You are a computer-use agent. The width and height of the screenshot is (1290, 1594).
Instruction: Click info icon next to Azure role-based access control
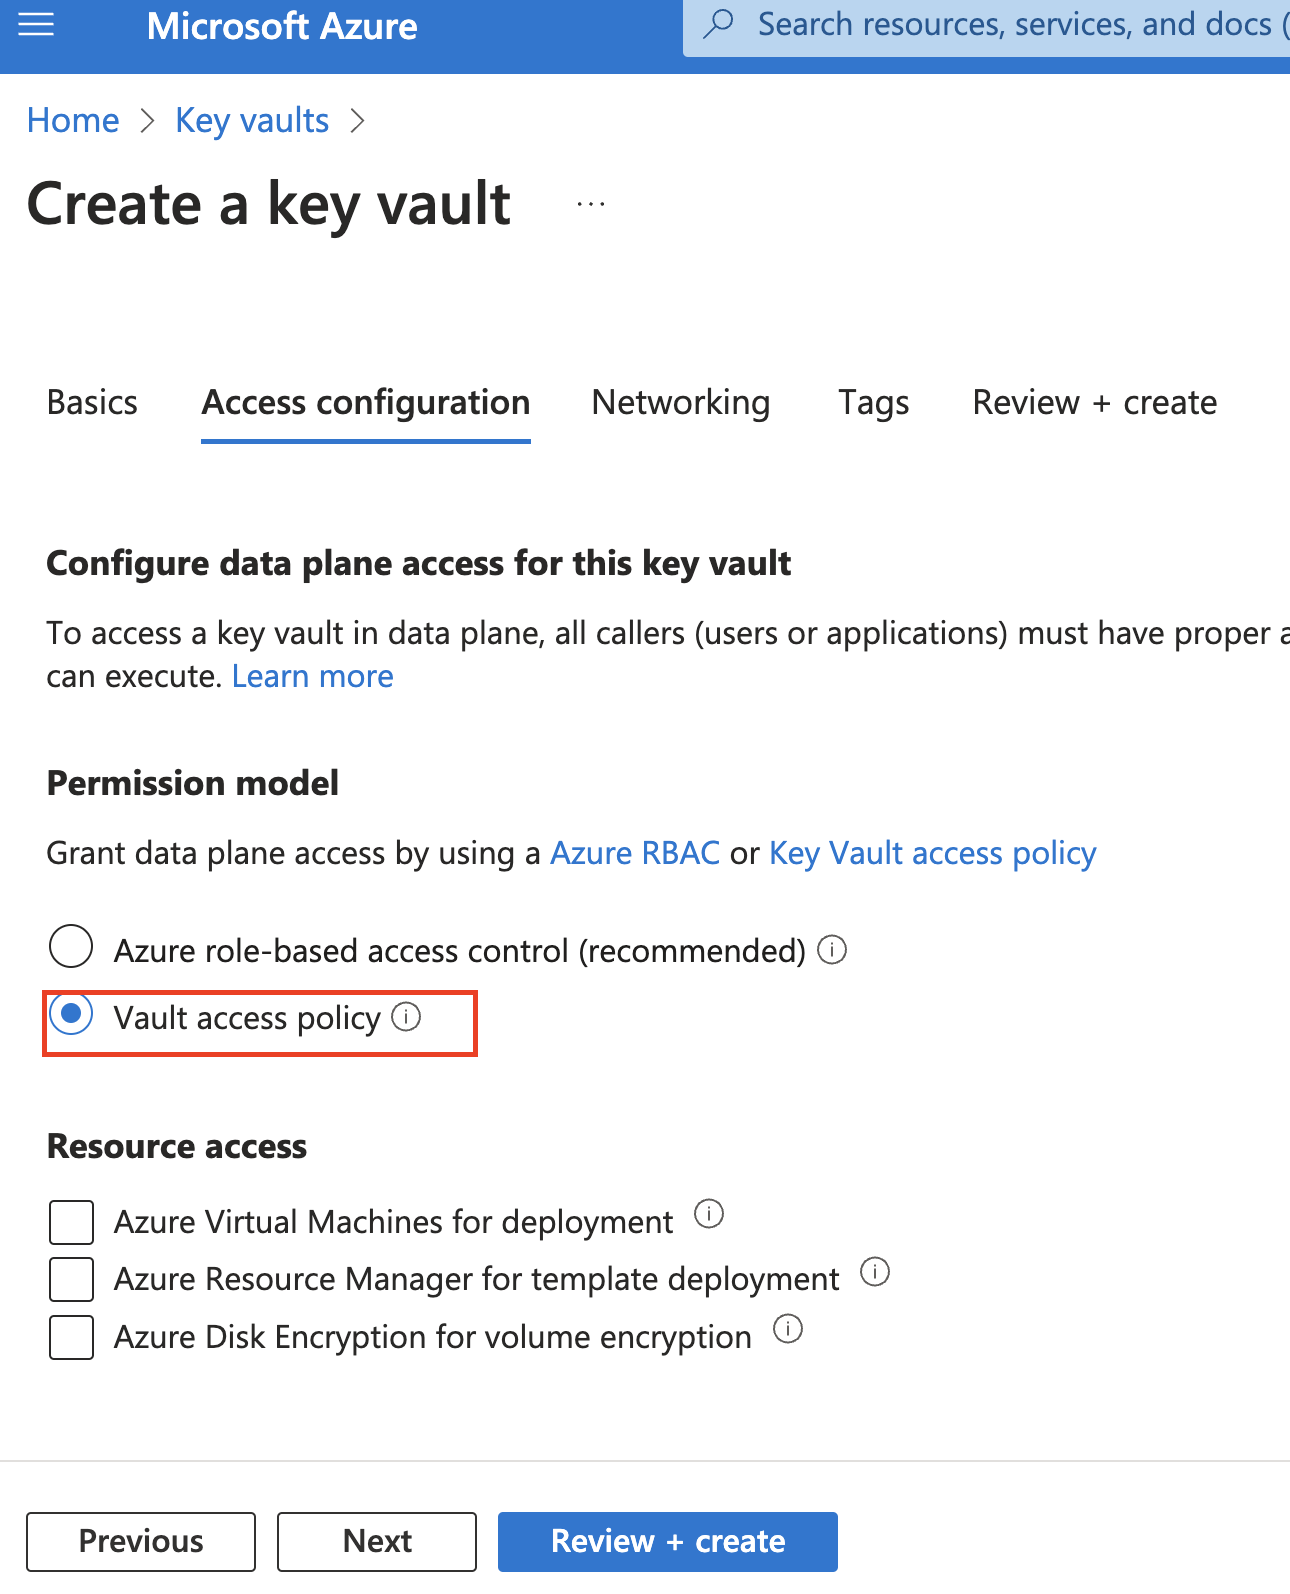[x=832, y=949]
